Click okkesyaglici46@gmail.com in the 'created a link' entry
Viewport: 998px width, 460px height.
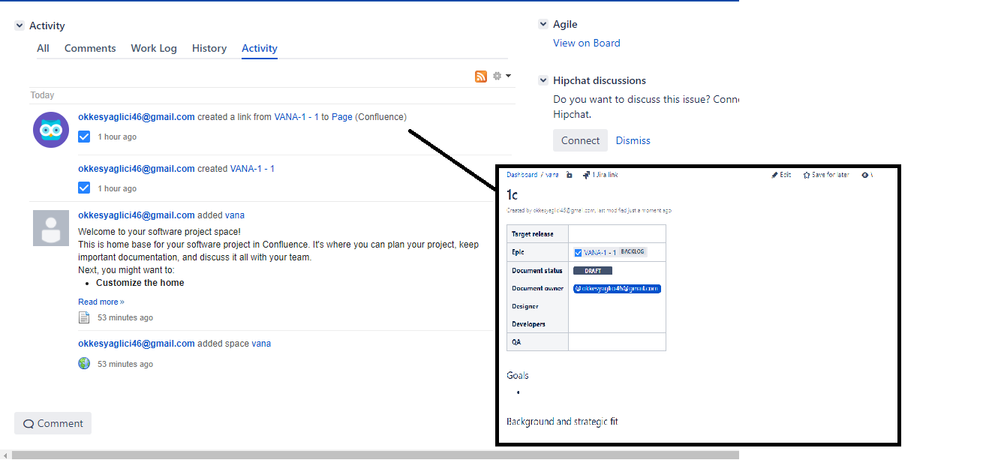click(x=136, y=117)
